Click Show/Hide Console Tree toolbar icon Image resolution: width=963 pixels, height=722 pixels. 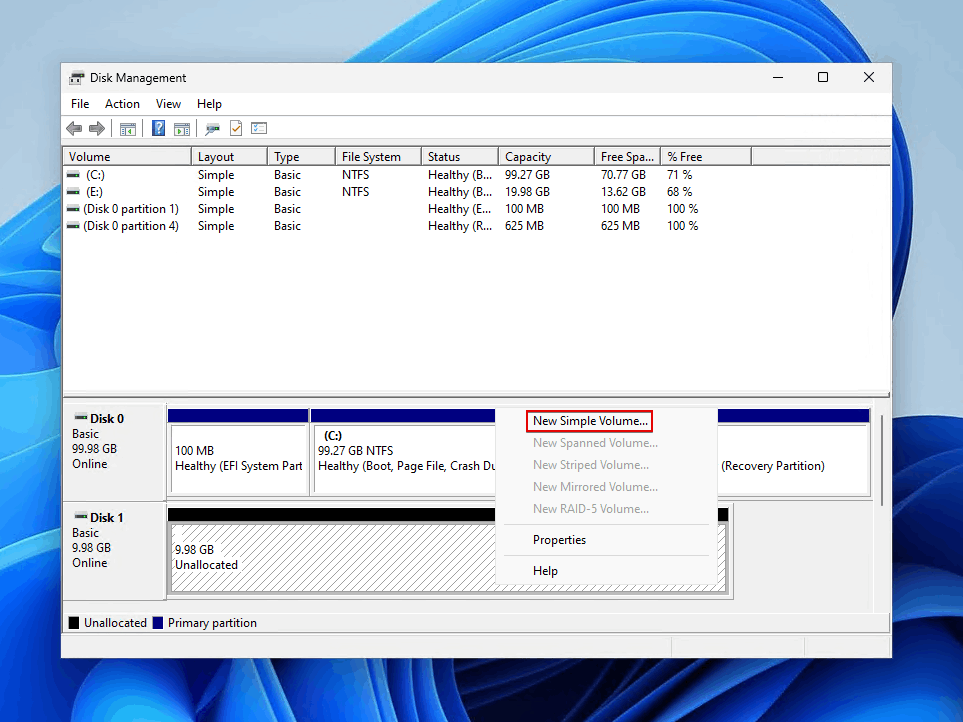click(127, 129)
